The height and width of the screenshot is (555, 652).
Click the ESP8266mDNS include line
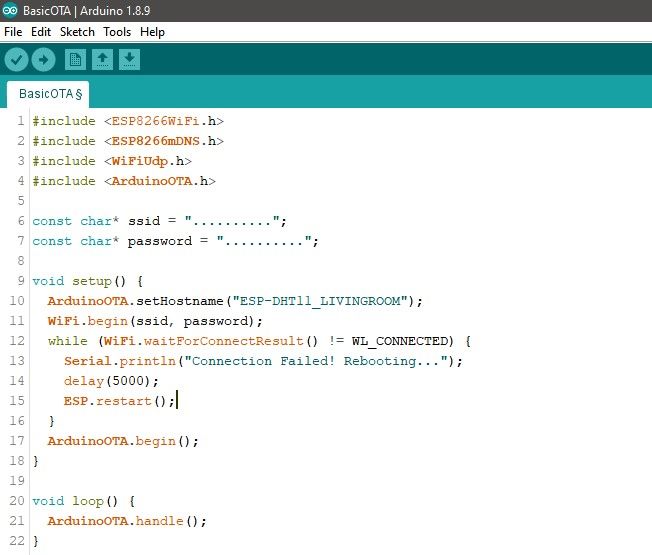tap(128, 141)
